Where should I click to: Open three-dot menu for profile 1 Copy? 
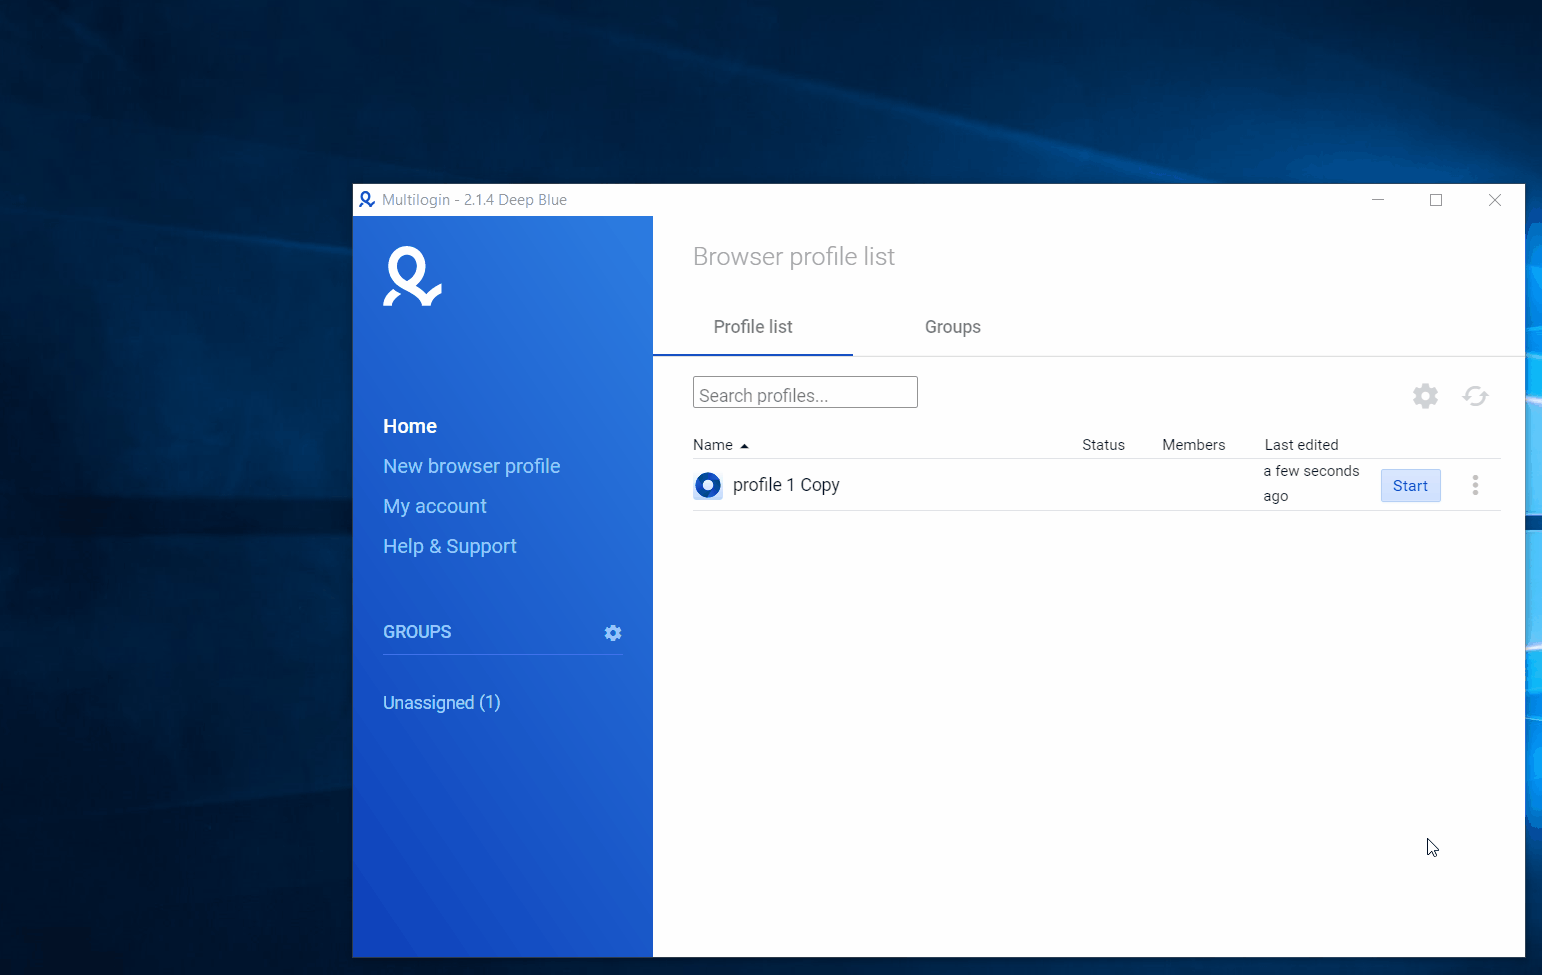pos(1475,485)
